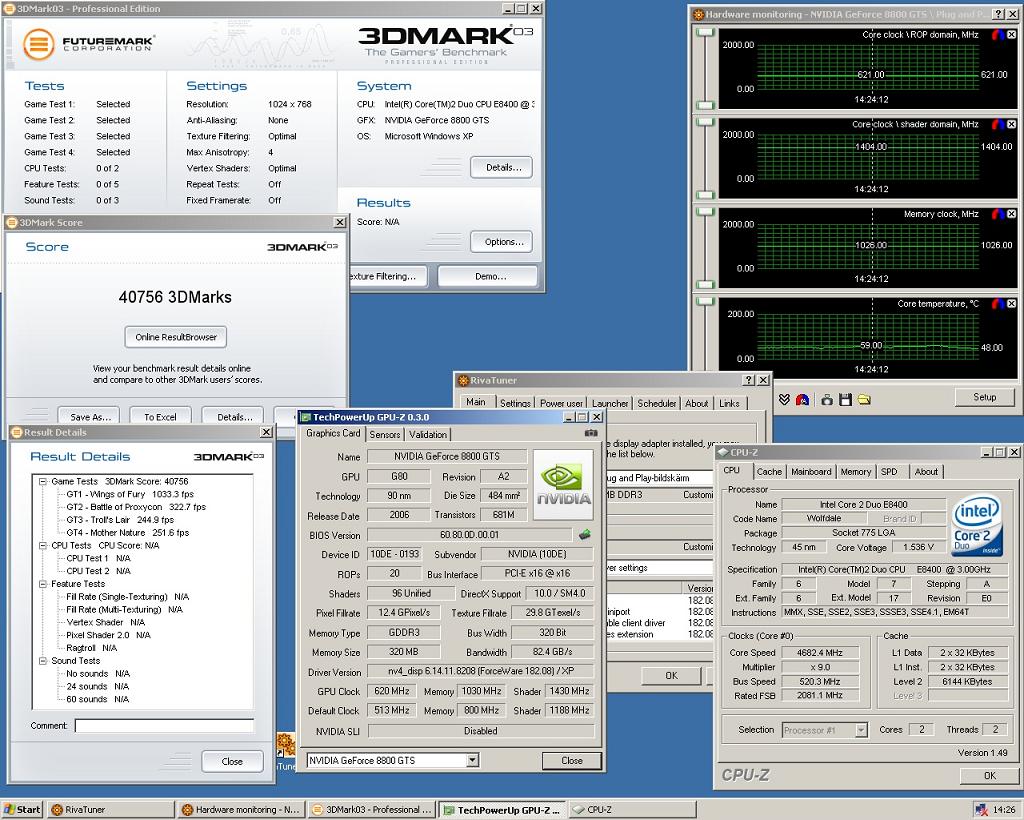This screenshot has width=1024, height=820.
Task: Collapse the CPU Tests tree node
Action: pos(42,545)
